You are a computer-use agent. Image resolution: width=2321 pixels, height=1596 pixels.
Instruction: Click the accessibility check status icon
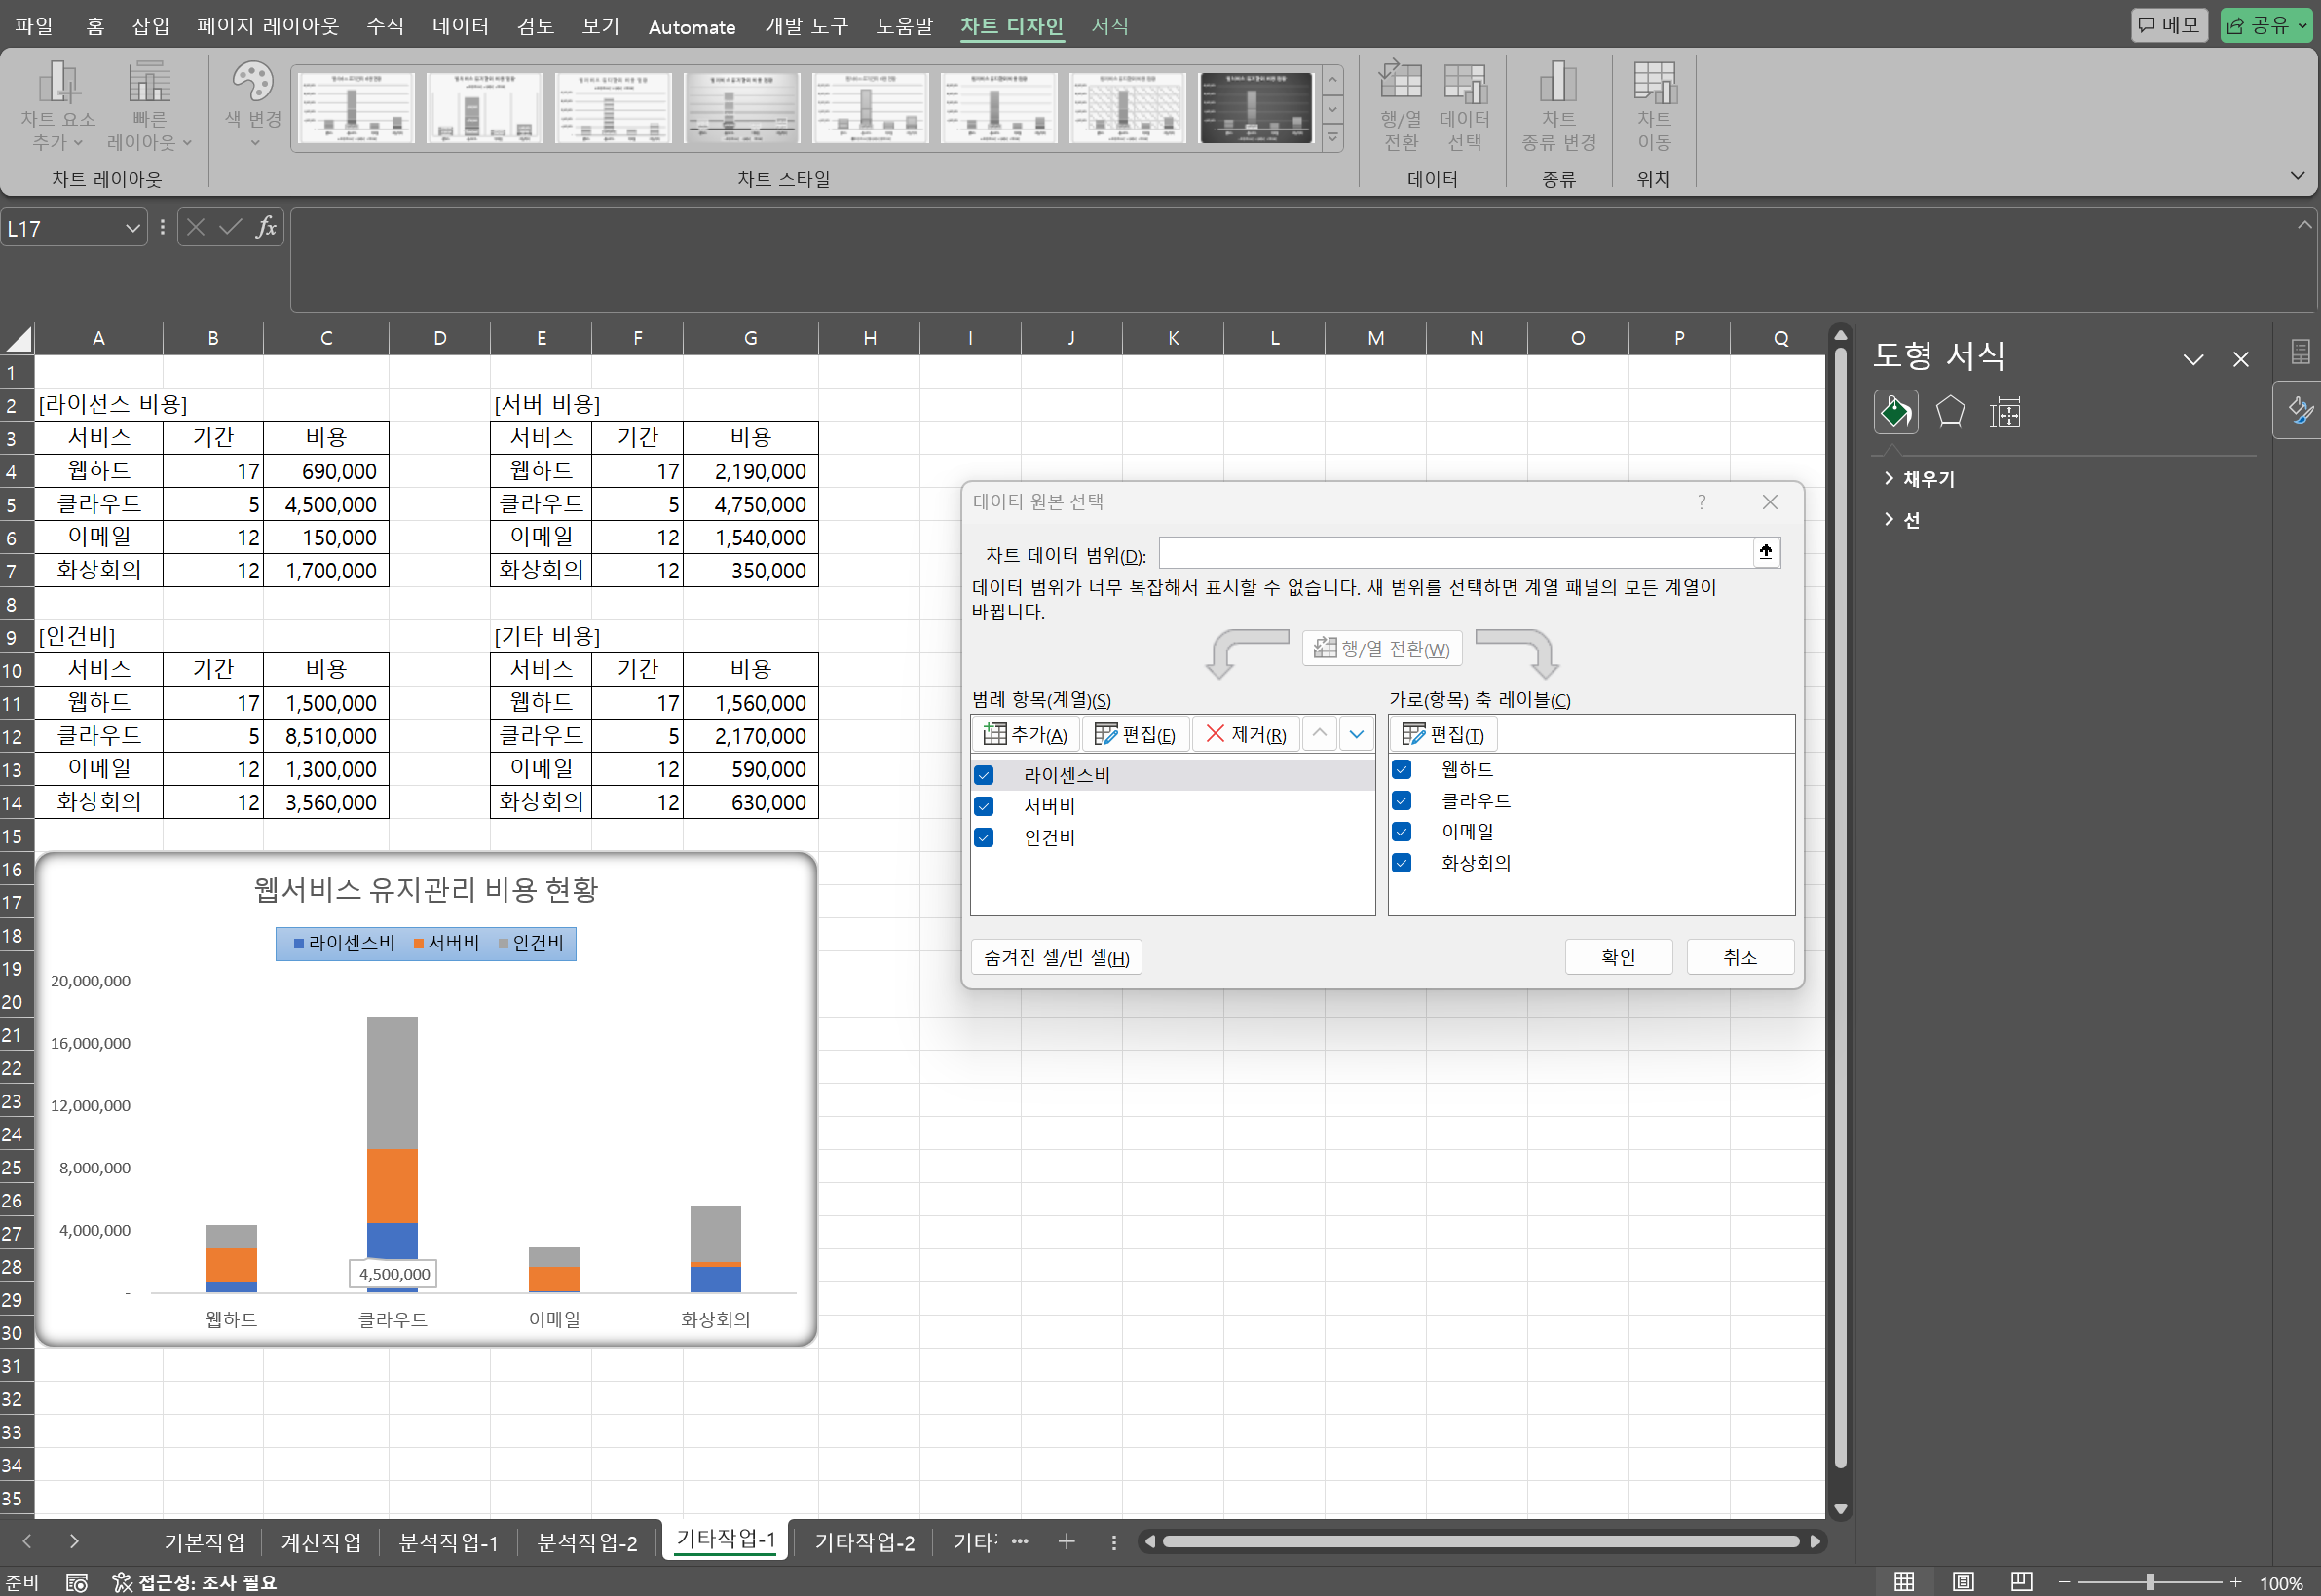click(x=122, y=1582)
